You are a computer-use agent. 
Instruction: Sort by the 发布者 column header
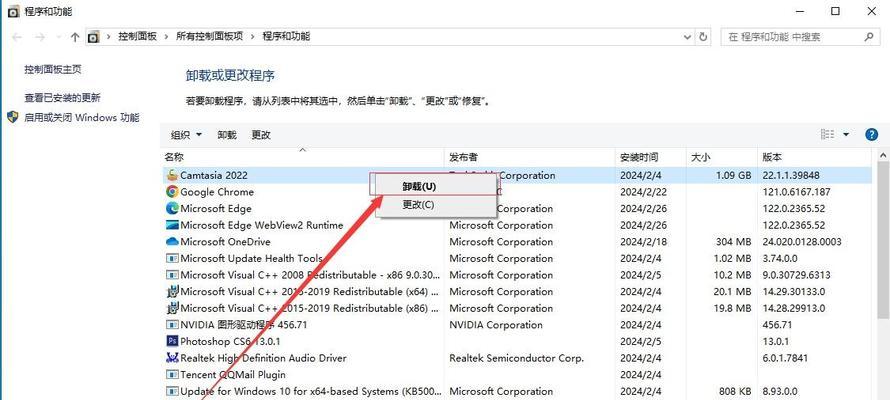tap(529, 157)
